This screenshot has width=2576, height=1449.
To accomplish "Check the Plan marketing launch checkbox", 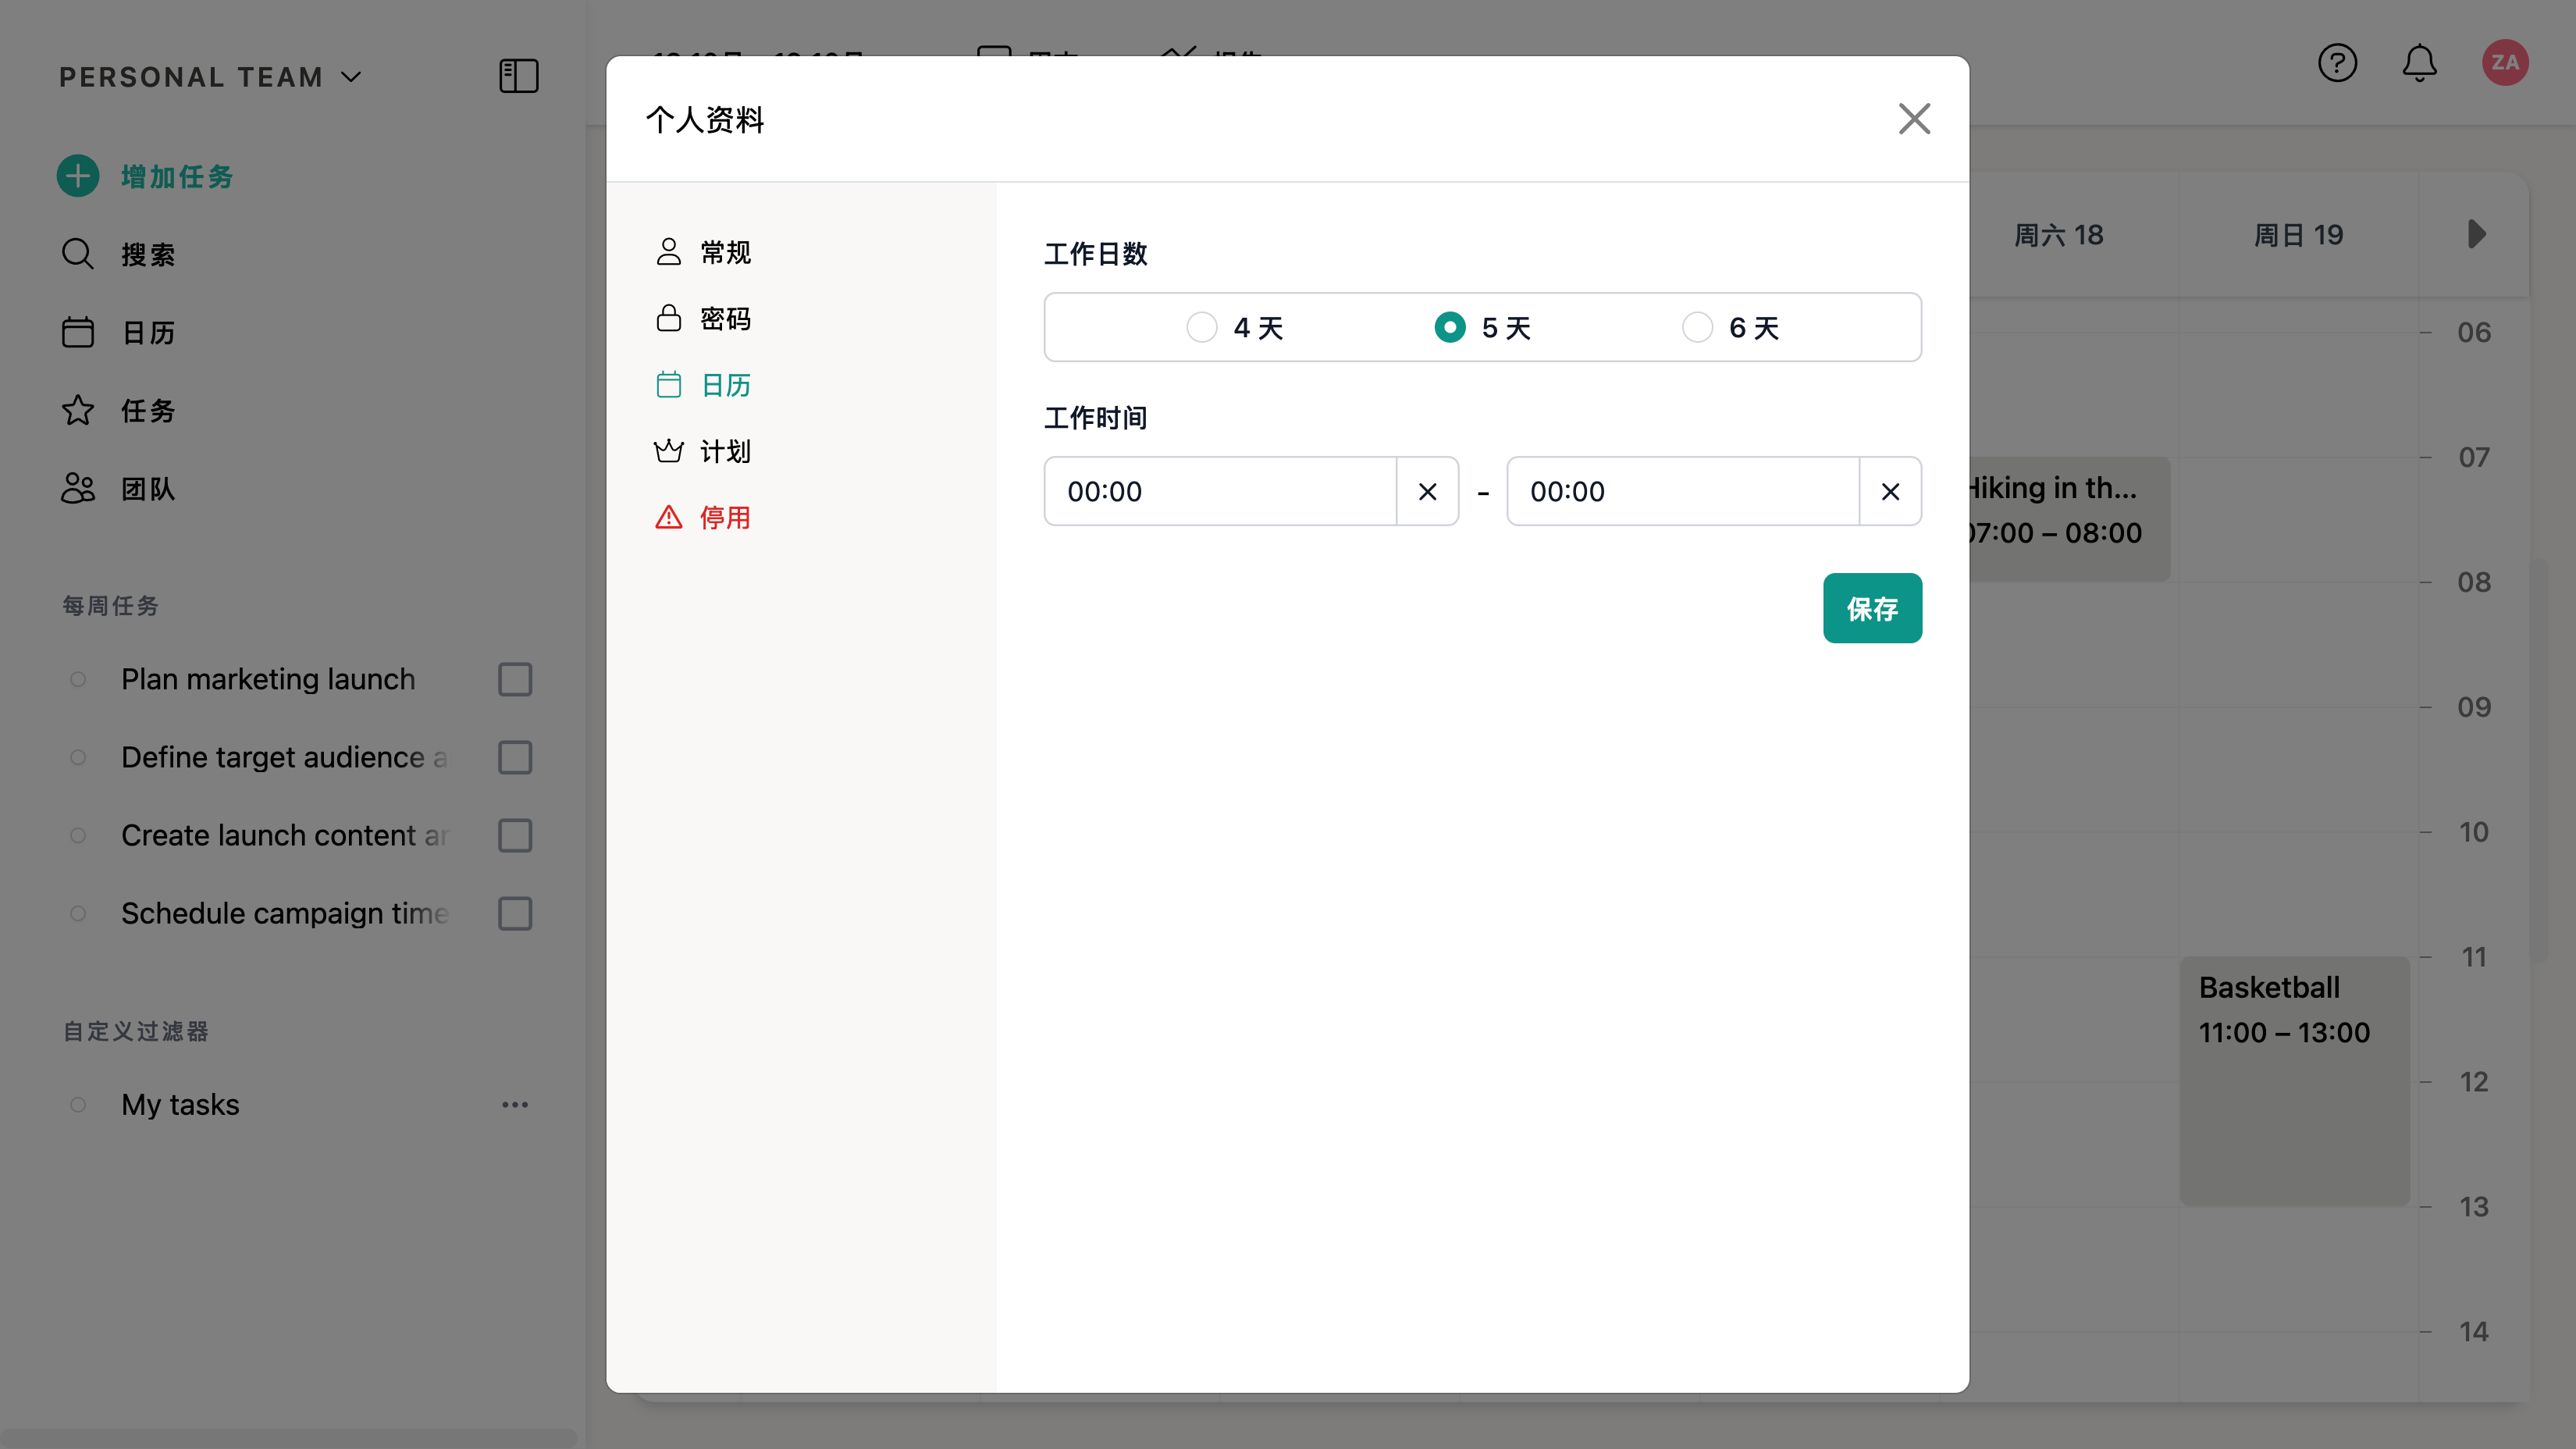I will 515,679.
